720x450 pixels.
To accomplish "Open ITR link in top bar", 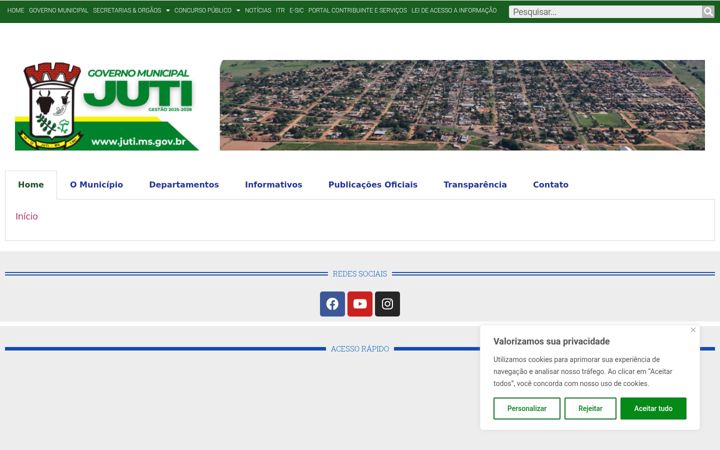I will click(x=280, y=10).
